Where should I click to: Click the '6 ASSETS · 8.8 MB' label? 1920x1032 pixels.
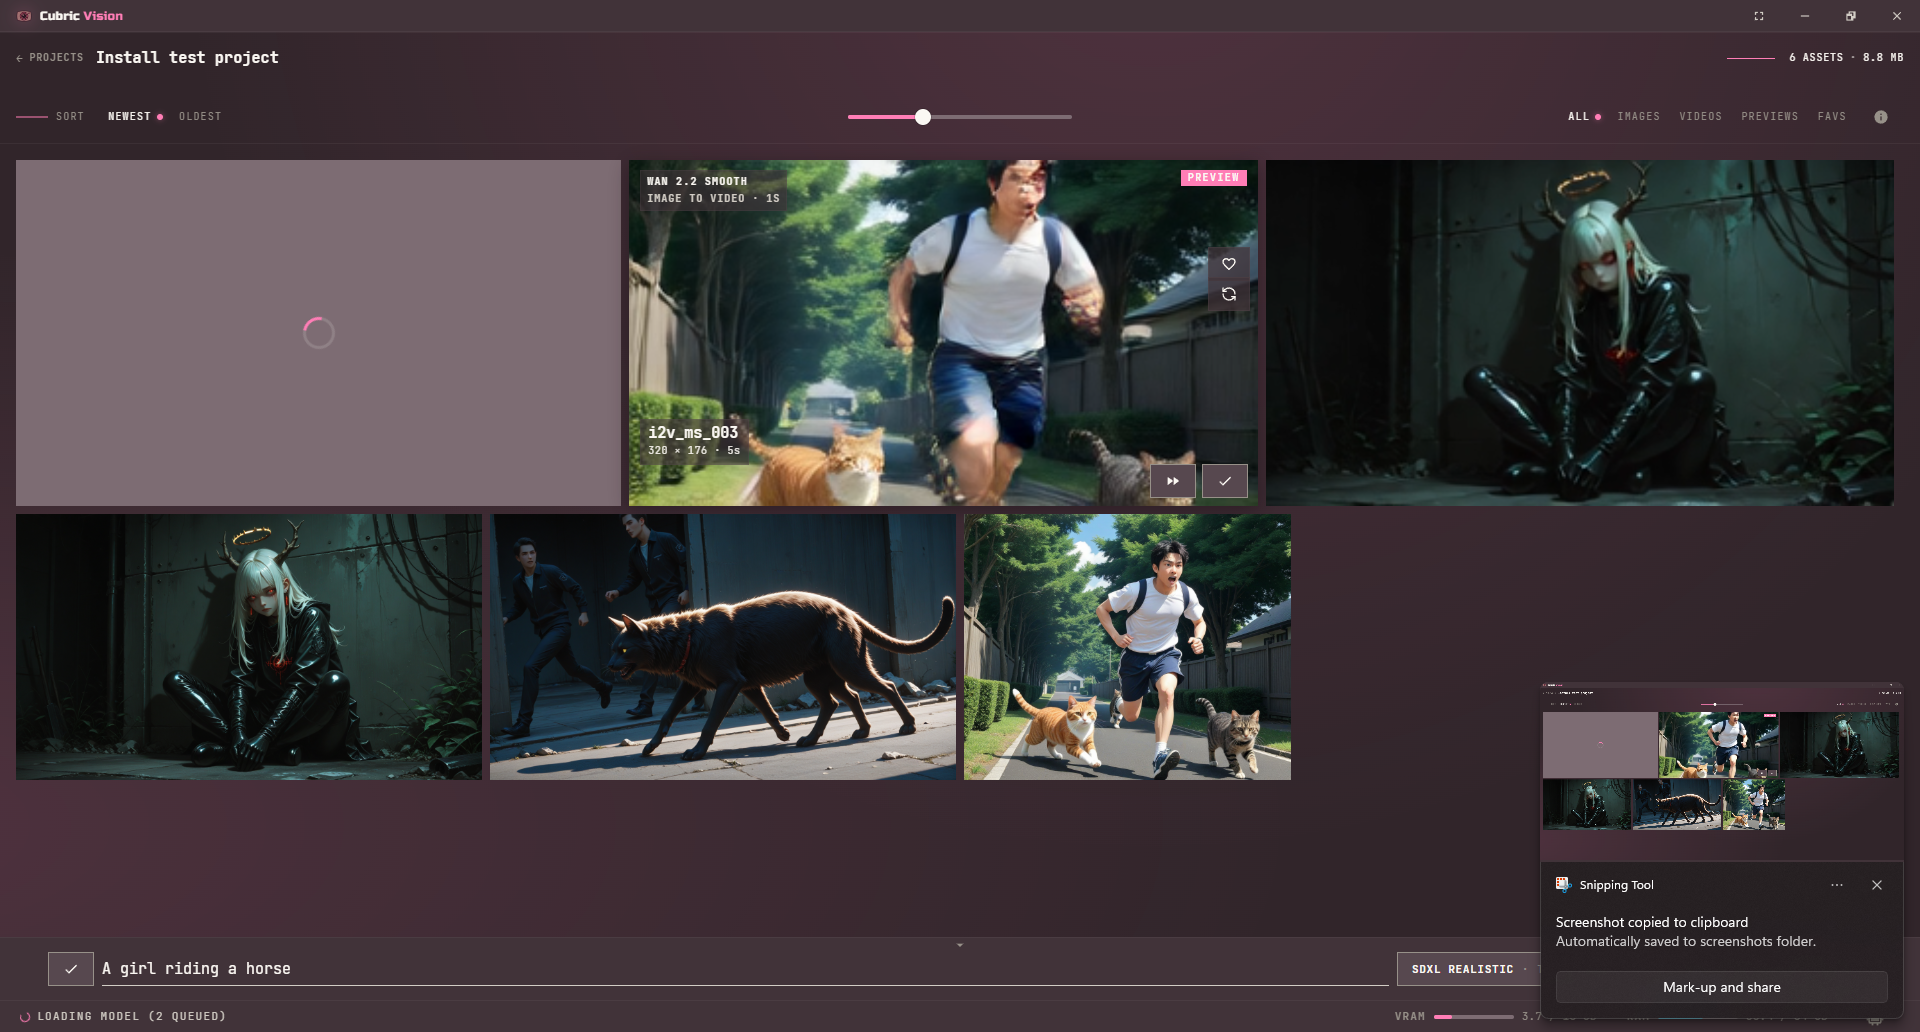coord(1846,58)
